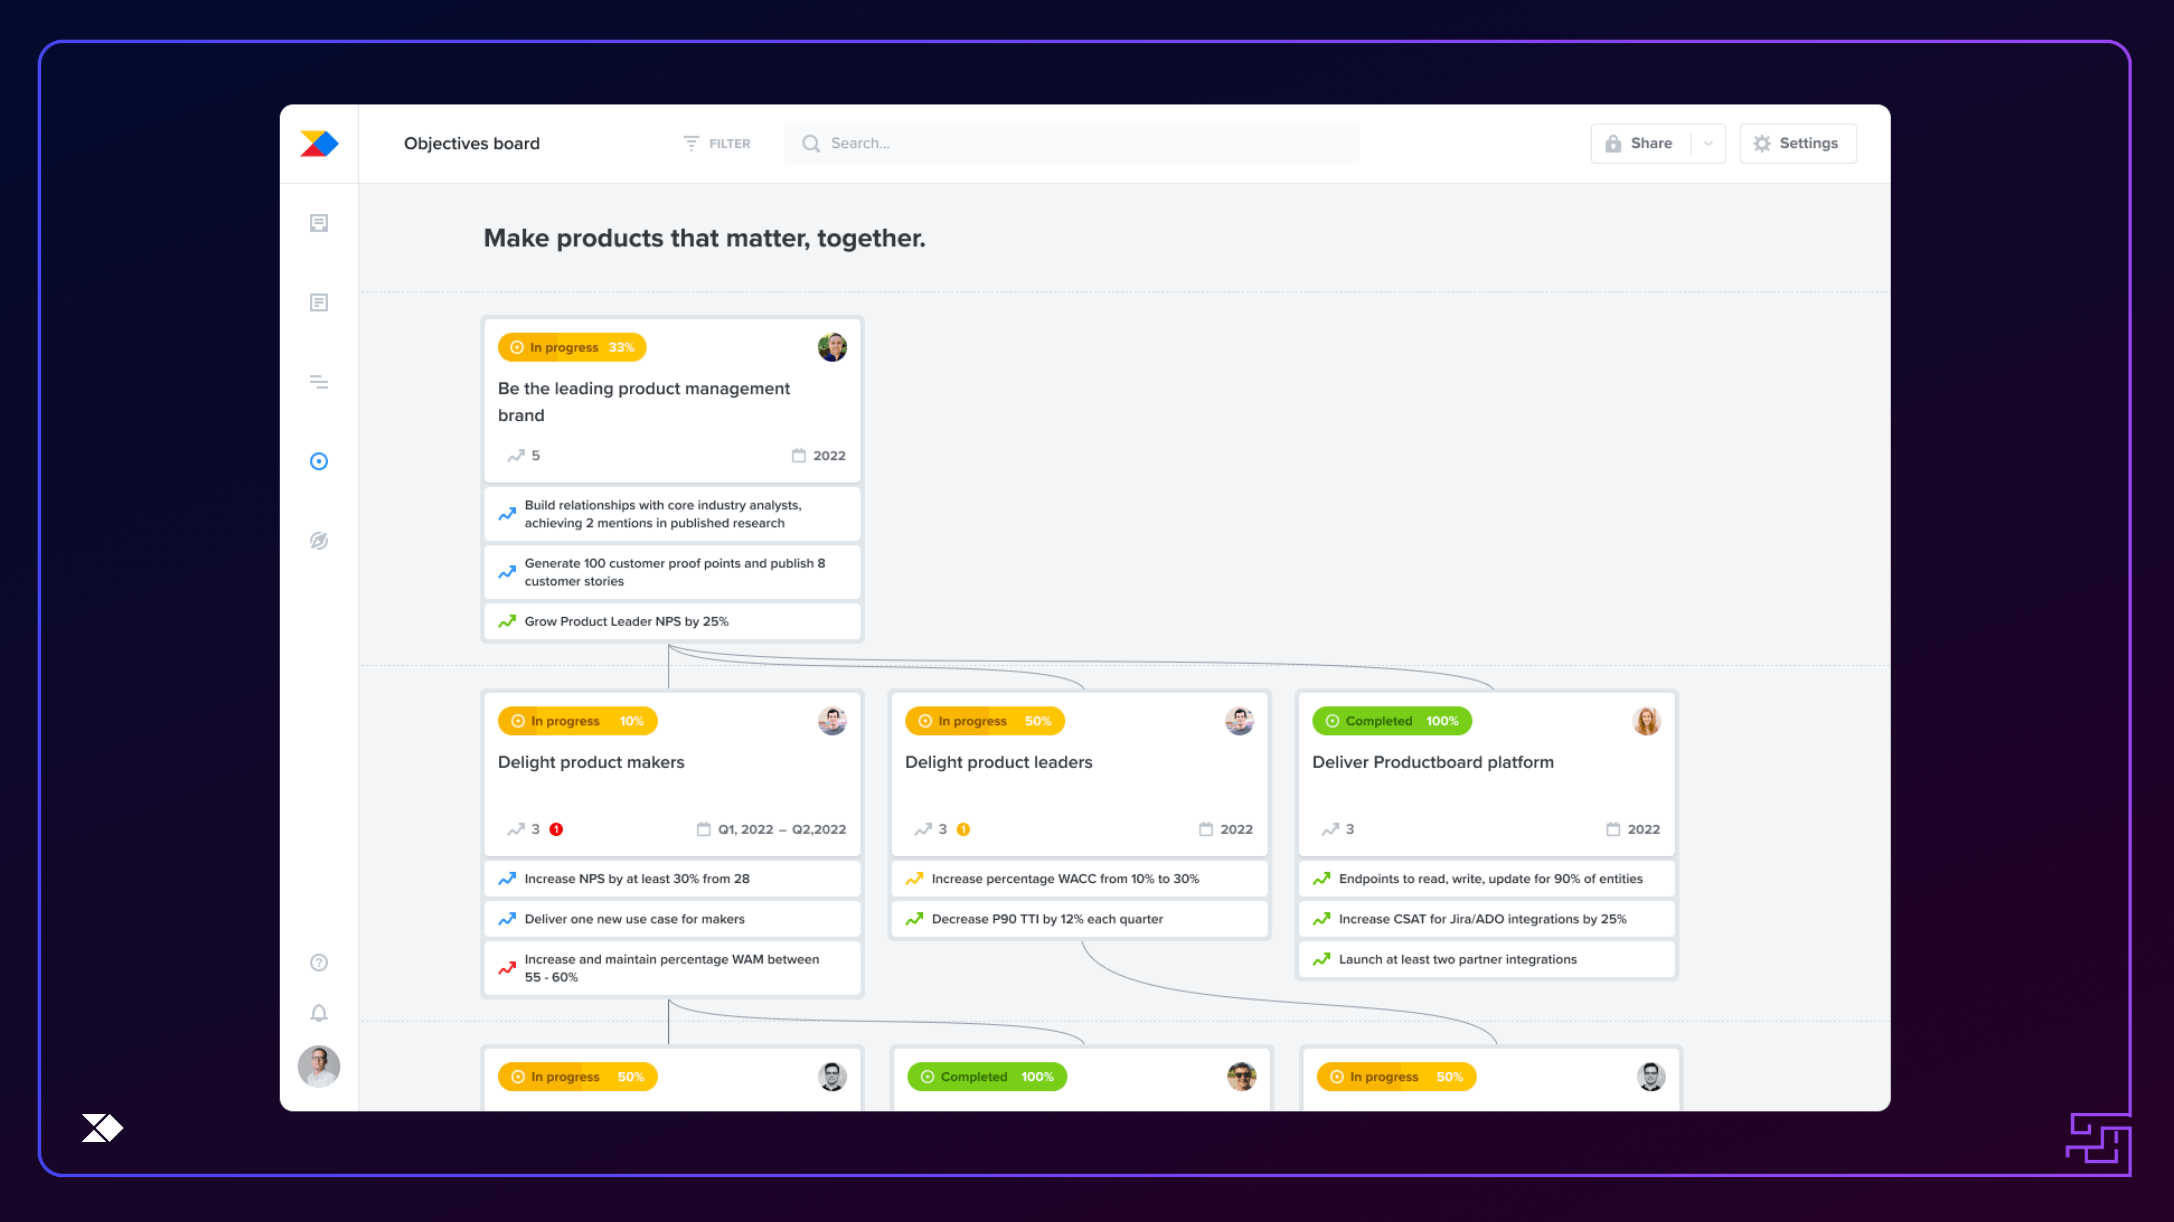Click the Productboard logo icon

[320, 142]
